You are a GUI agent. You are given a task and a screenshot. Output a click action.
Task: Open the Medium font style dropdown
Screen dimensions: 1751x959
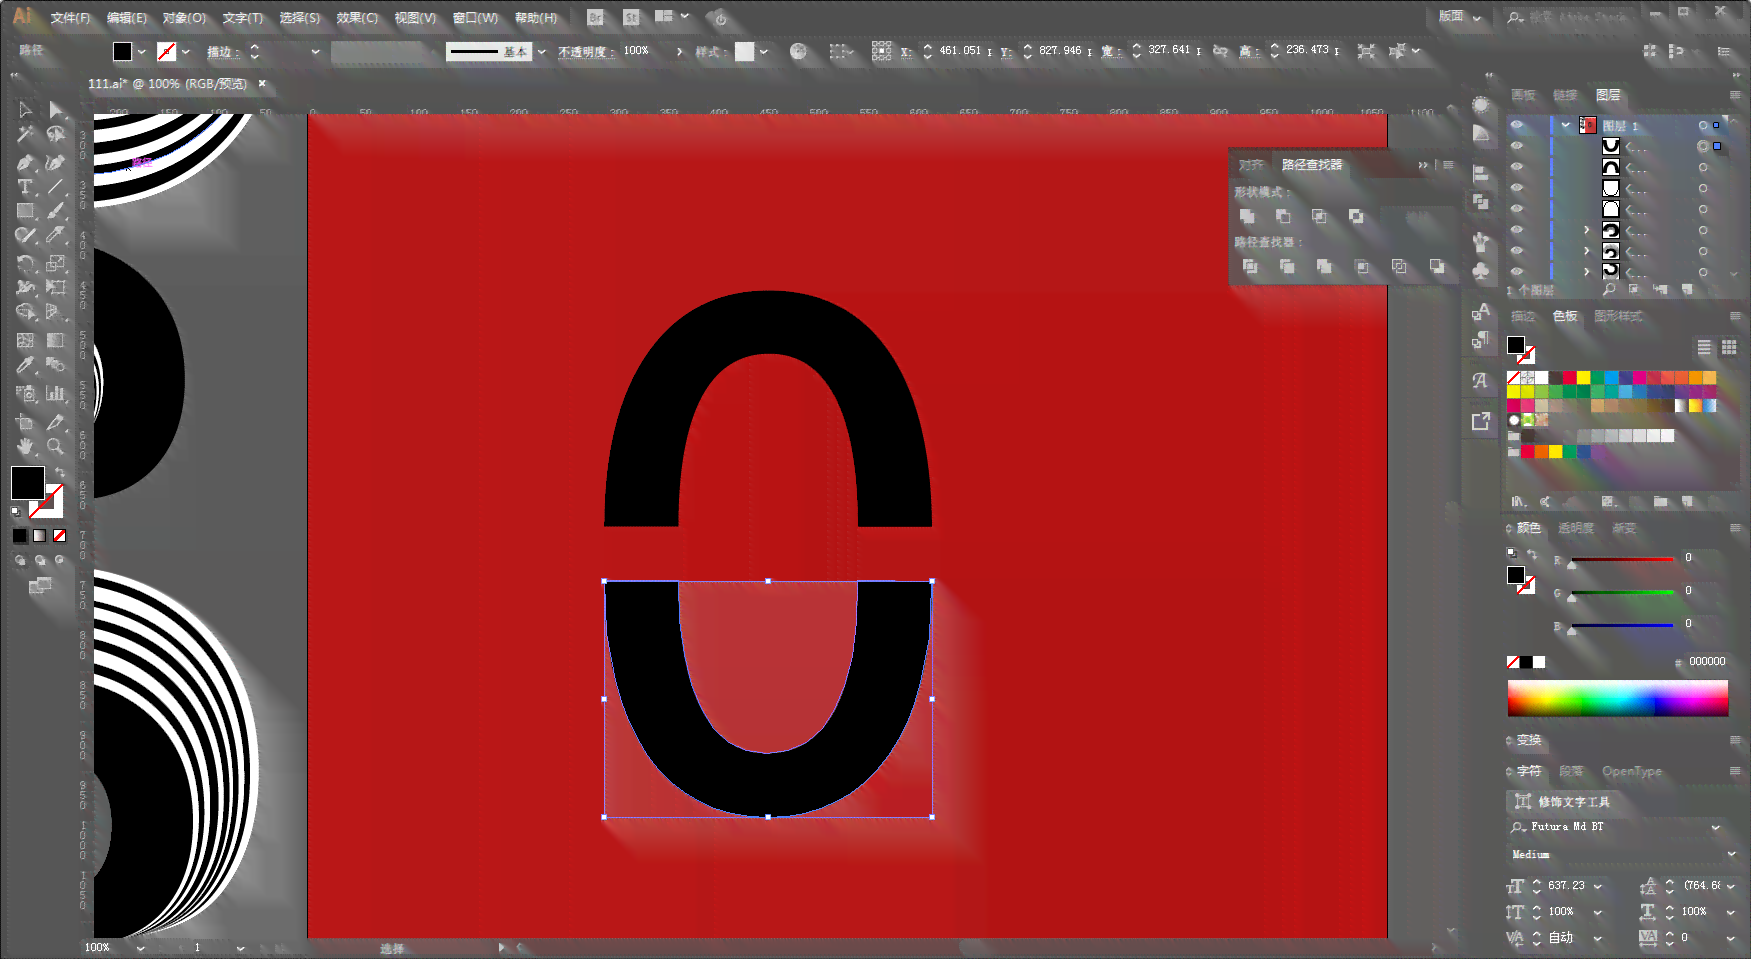point(1732,854)
